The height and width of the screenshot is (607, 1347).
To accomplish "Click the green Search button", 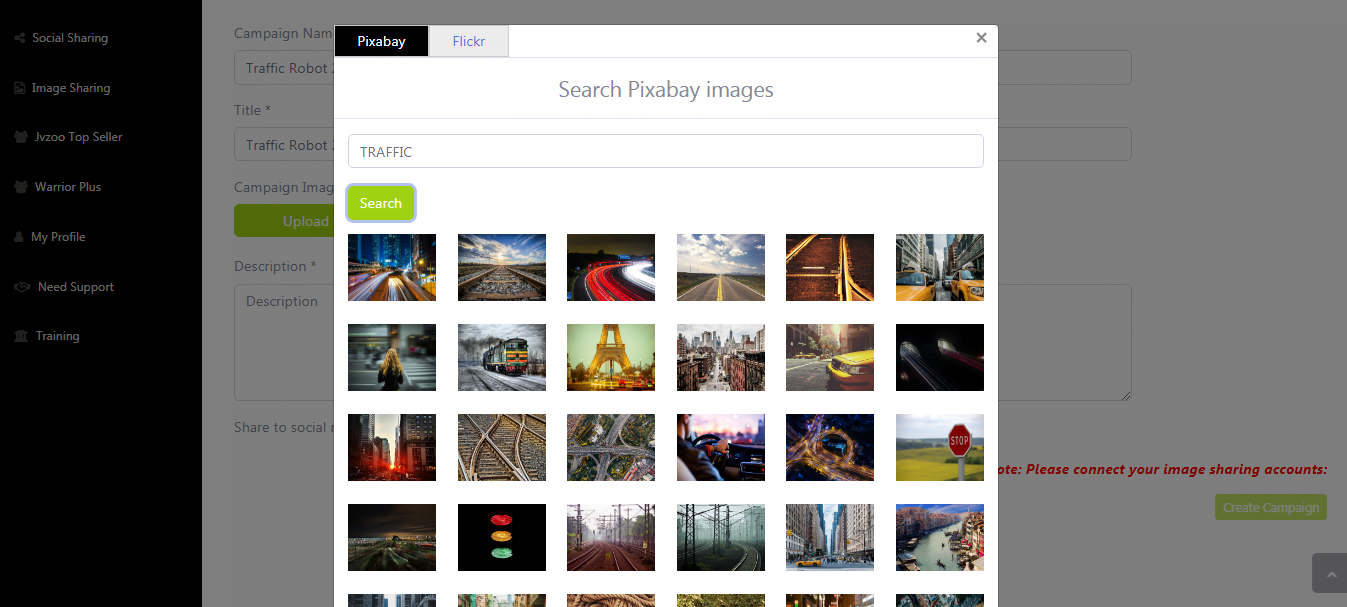I will point(381,203).
